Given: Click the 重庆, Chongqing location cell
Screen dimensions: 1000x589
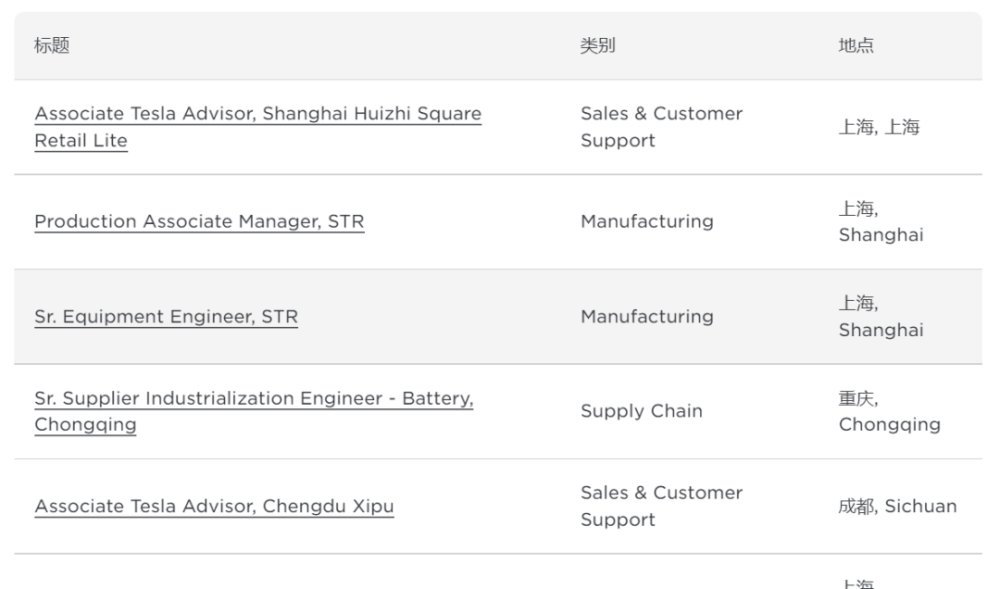Looking at the screenshot, I should click(888, 411).
